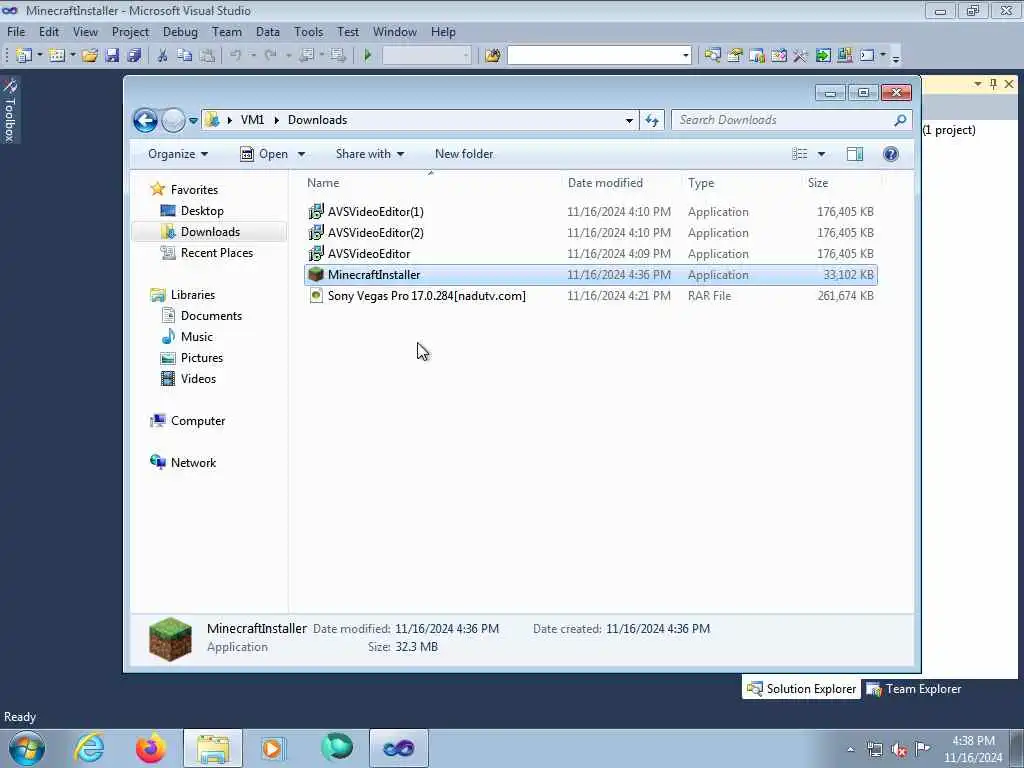Open recent pages dropdown next to Forward
Image resolution: width=1024 pixels, height=768 pixels.
click(193, 121)
